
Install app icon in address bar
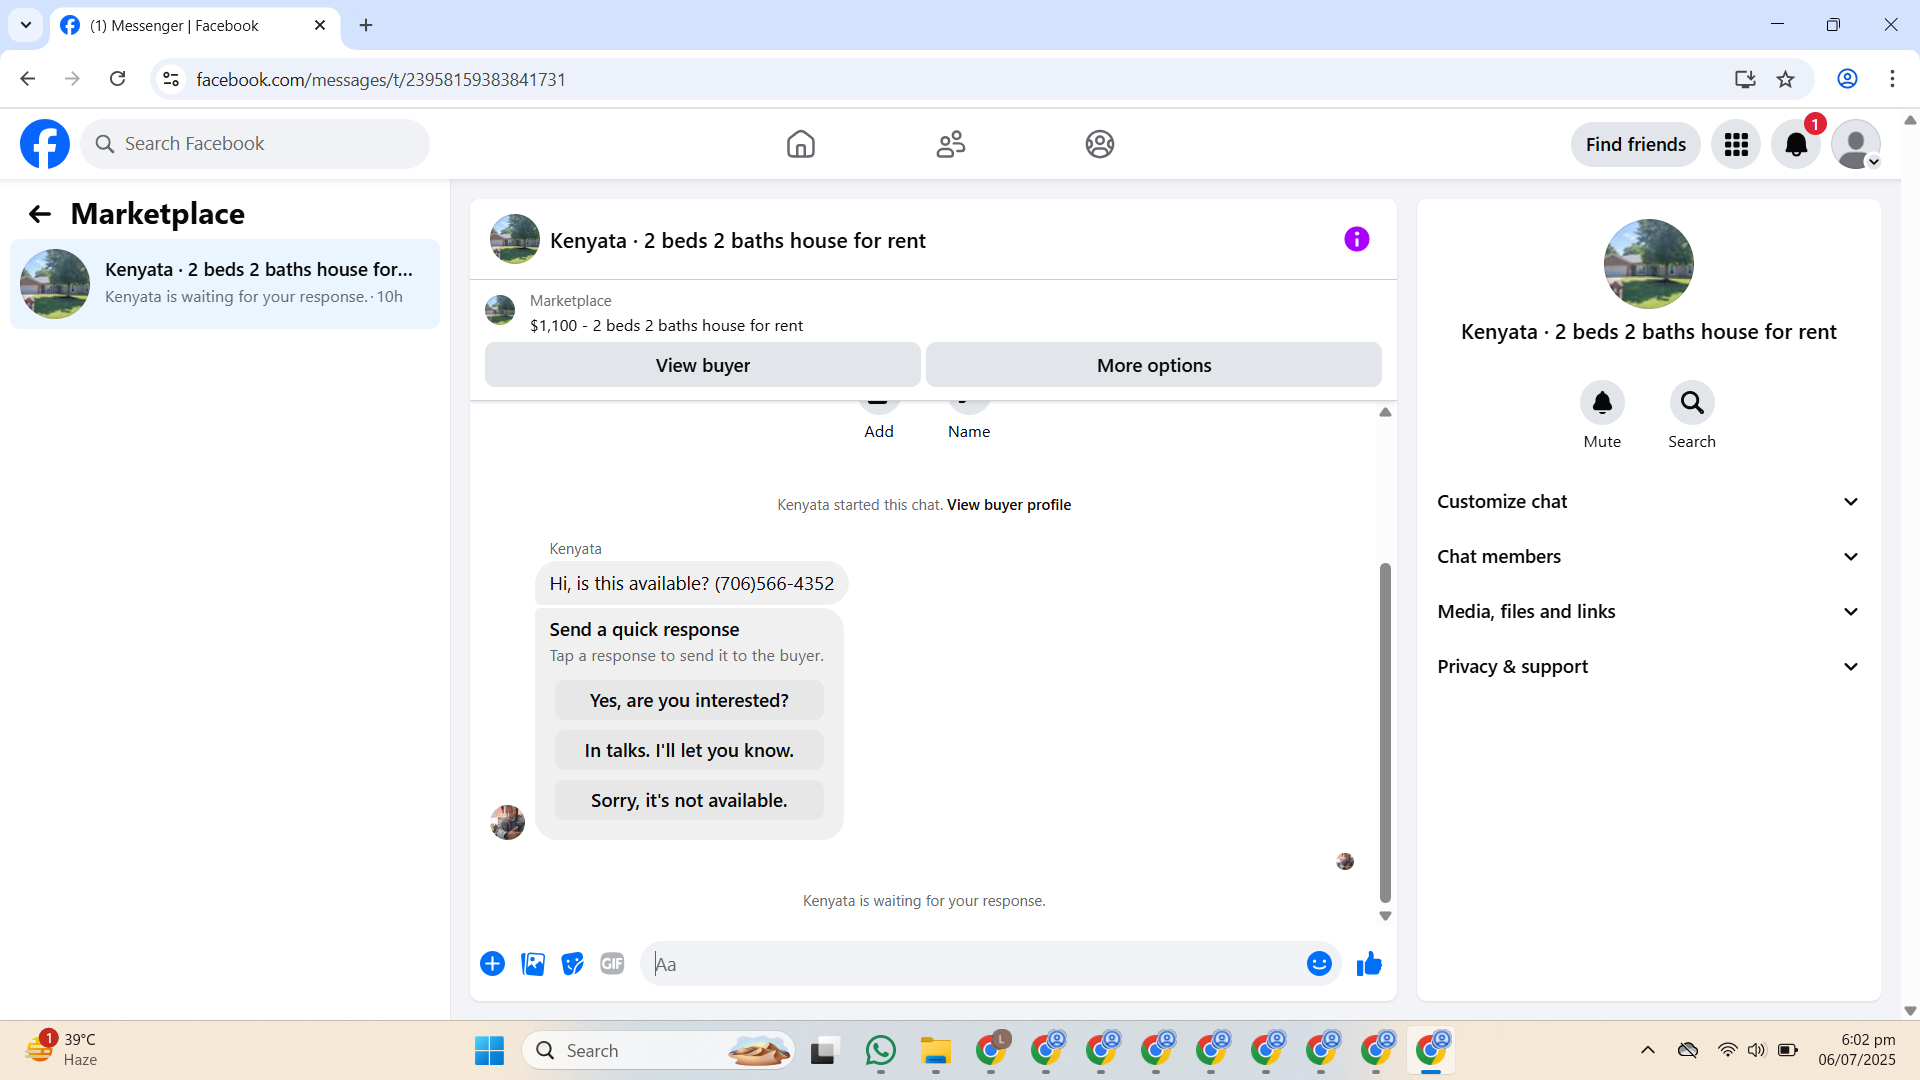(1745, 79)
